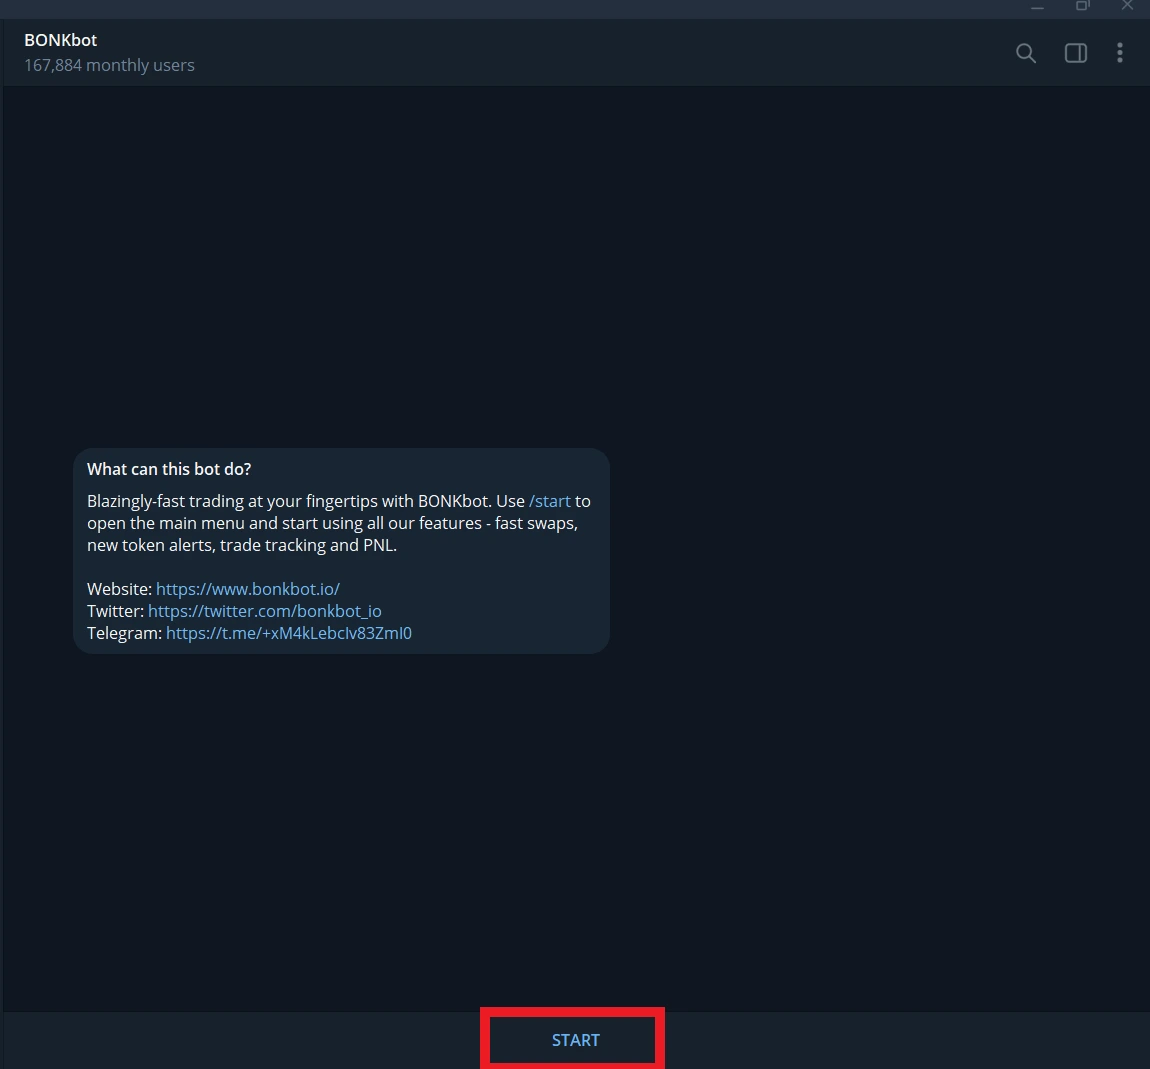Toggle the side panel icon
Viewport: 1150px width, 1069px height.
coord(1075,53)
